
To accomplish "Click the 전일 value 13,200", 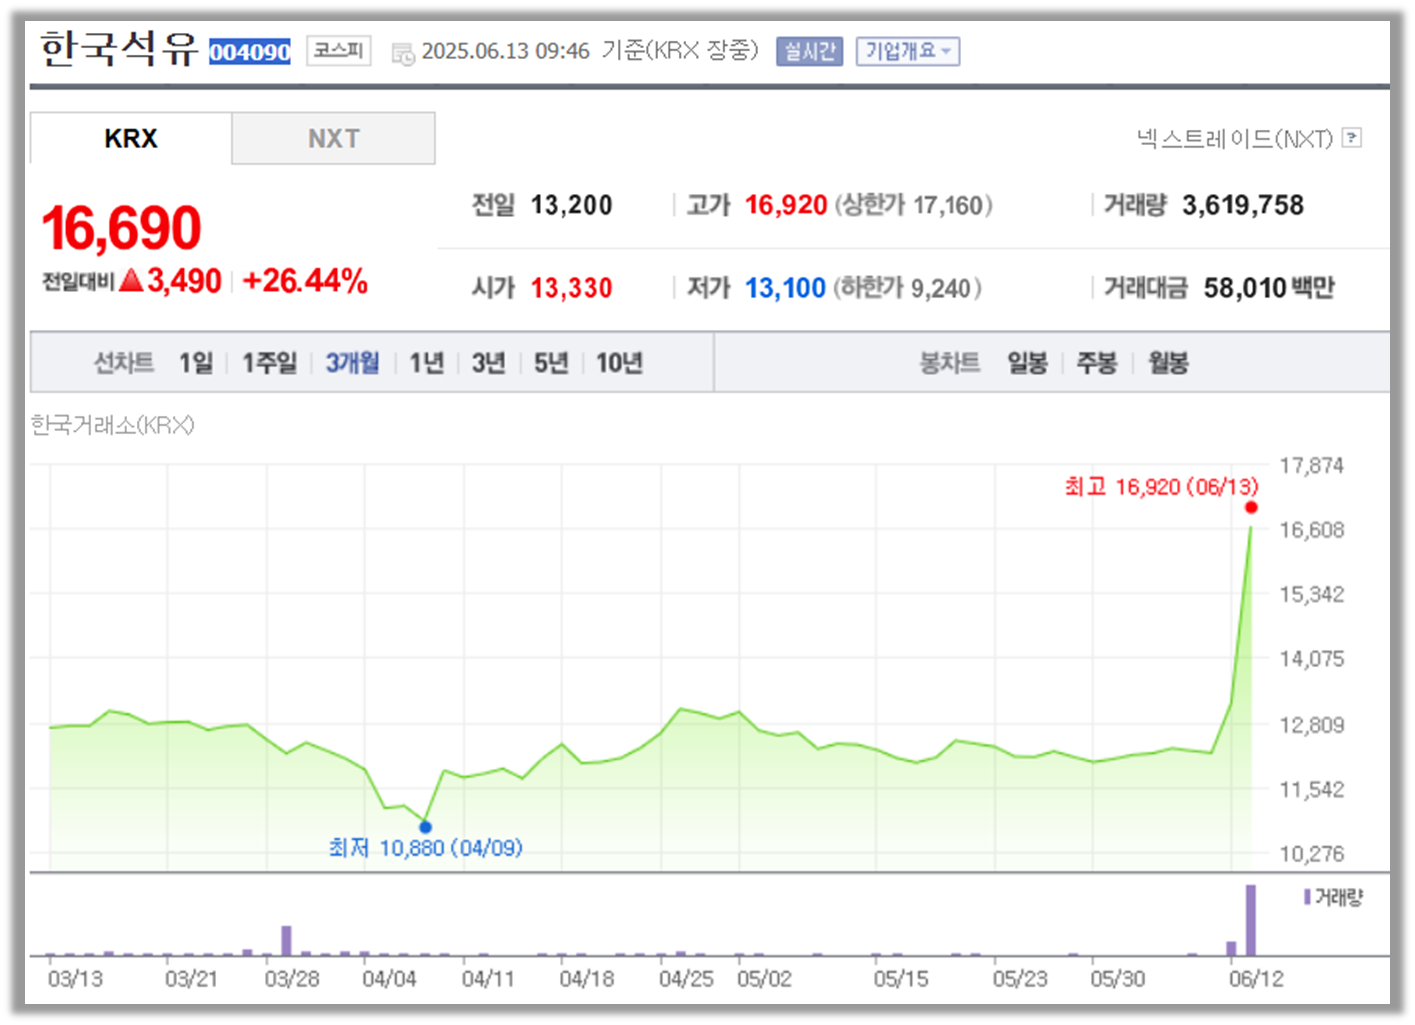I will (x=571, y=205).
